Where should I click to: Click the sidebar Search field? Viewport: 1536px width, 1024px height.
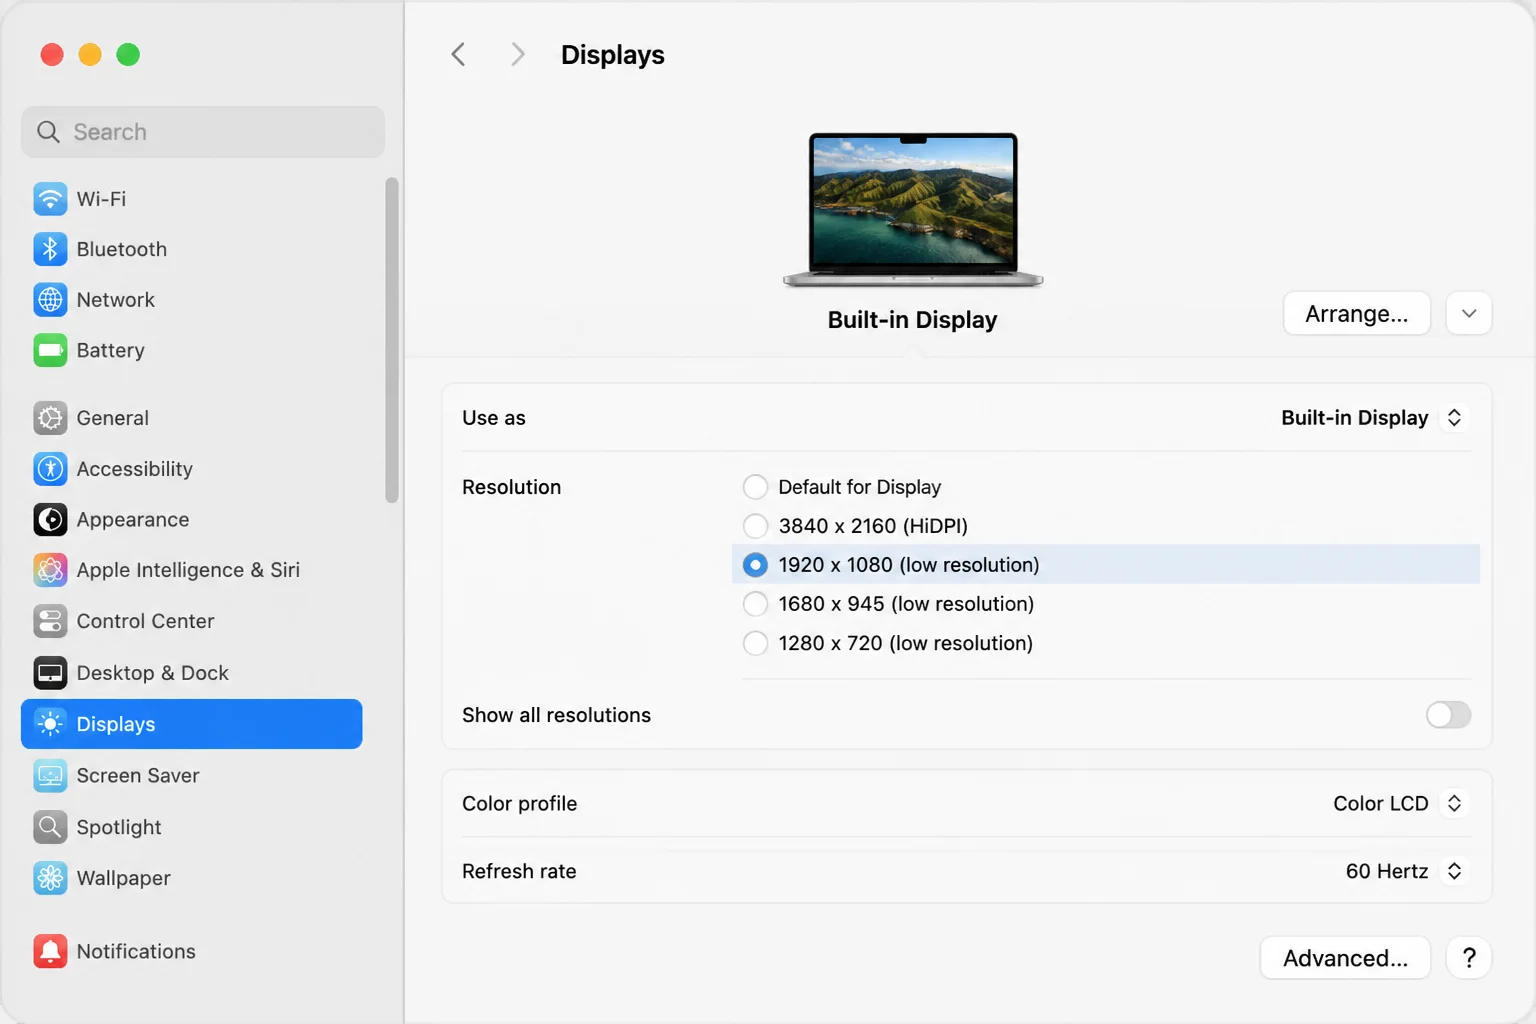[203, 132]
